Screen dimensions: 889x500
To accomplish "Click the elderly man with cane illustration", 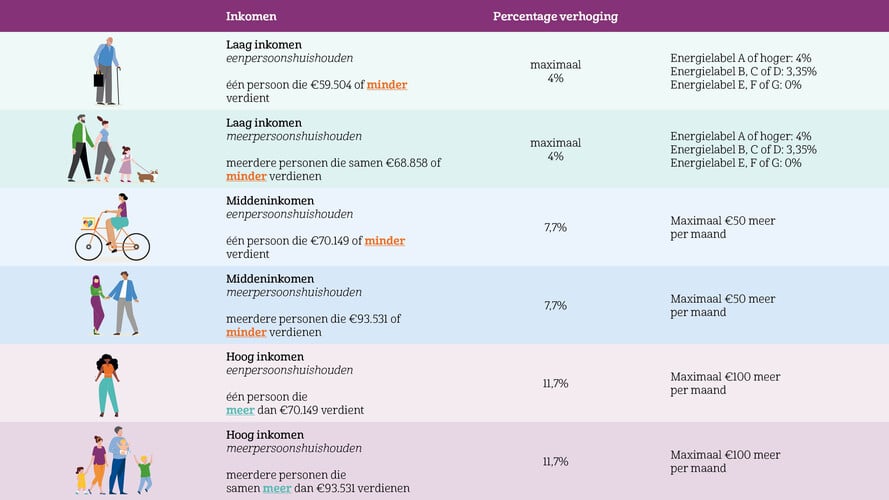I will [106, 71].
